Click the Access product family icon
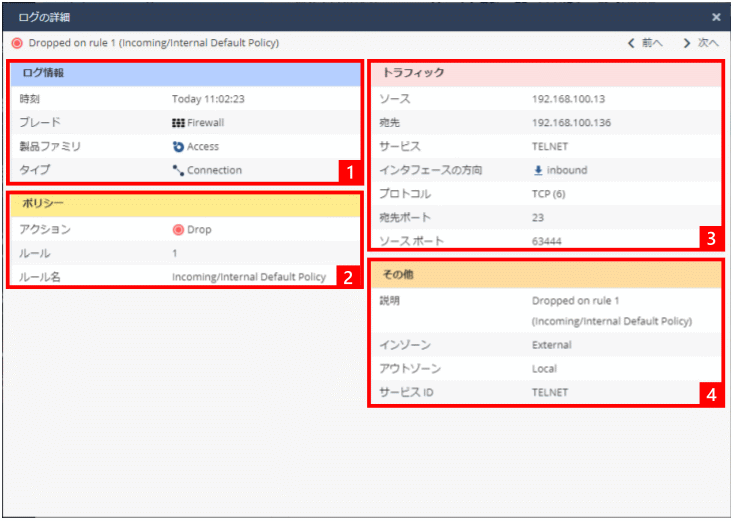 pyautogui.click(x=179, y=147)
